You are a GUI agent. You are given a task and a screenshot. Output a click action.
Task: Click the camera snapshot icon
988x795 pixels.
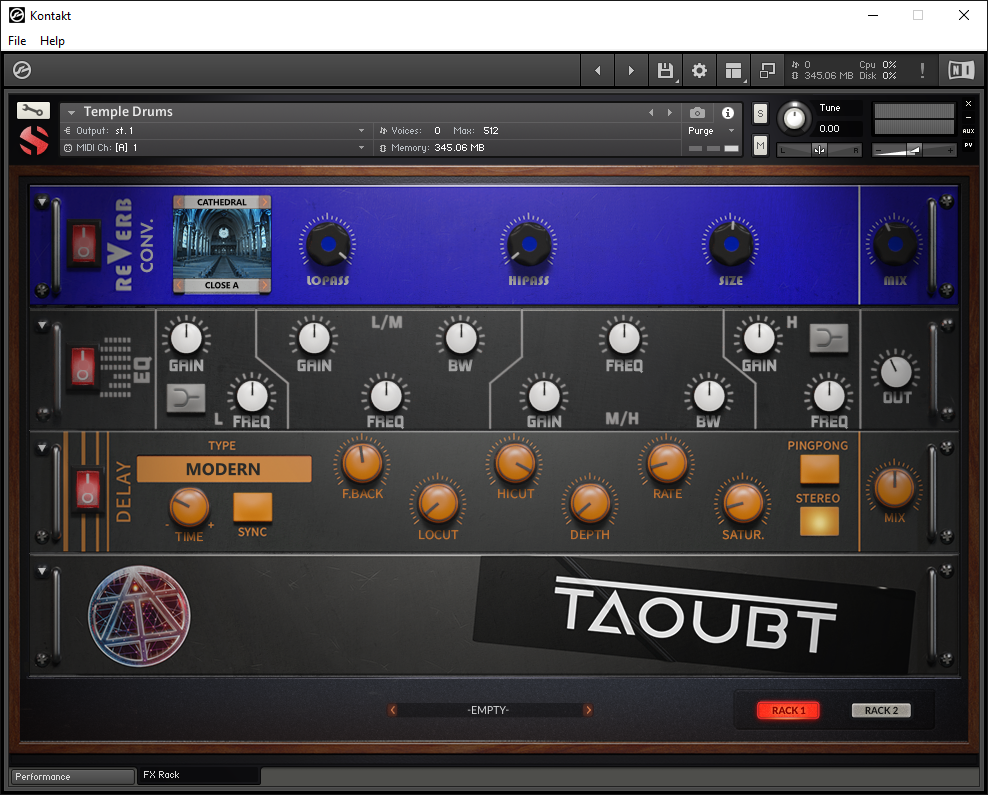(x=697, y=113)
